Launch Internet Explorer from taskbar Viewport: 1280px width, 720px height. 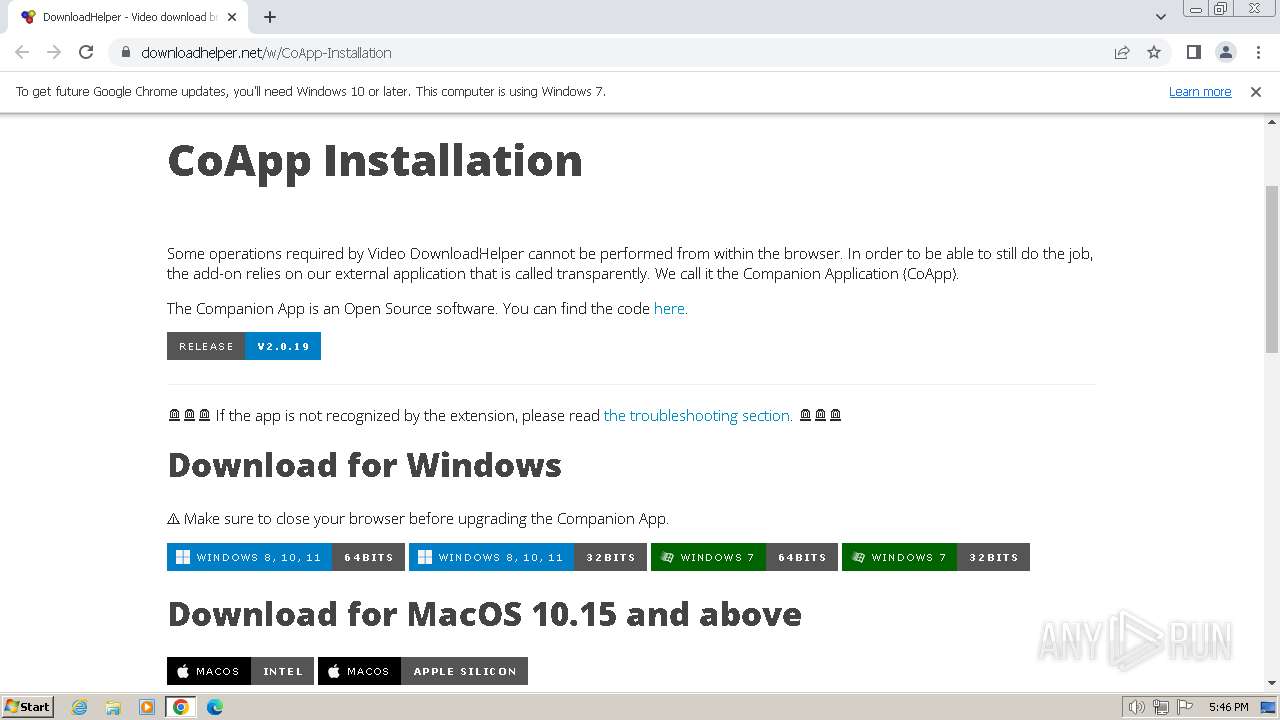point(80,707)
